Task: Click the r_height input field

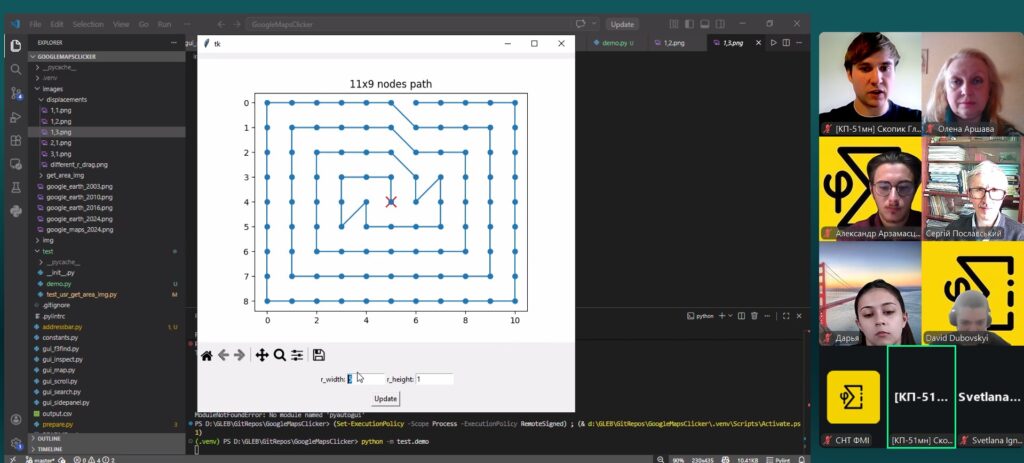Action: pyautogui.click(x=434, y=379)
